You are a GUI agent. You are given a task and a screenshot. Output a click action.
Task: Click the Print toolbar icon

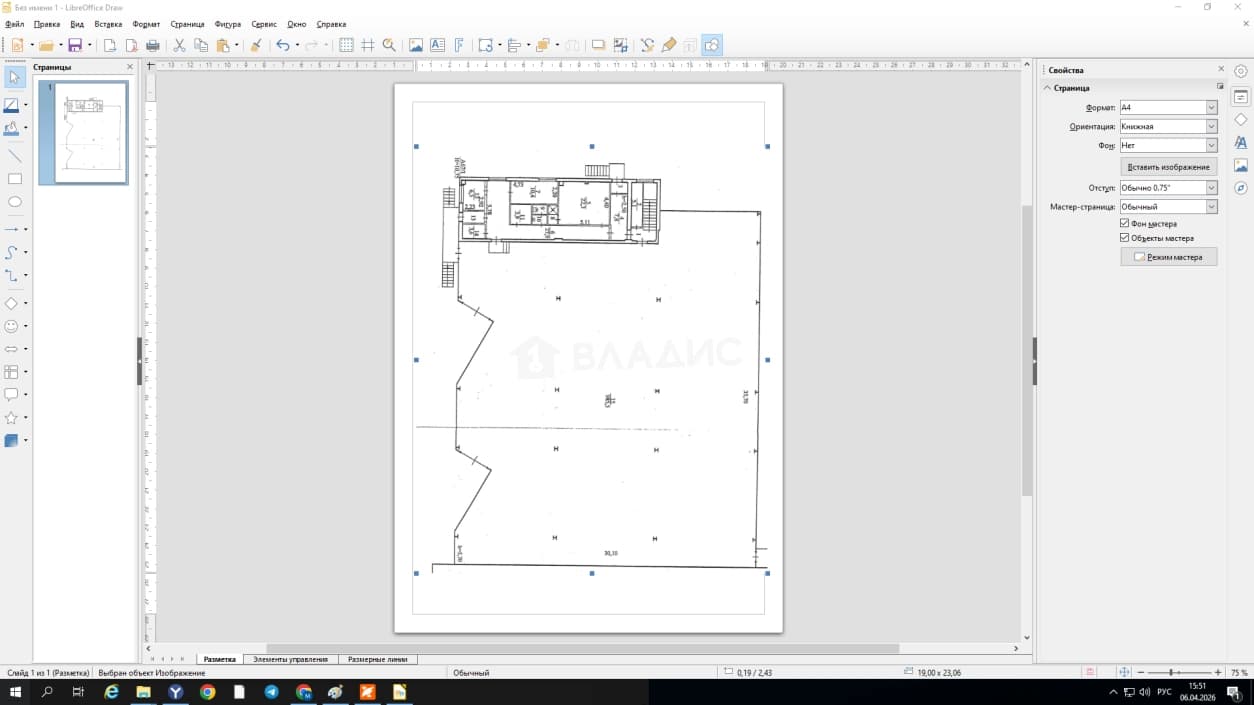point(153,45)
